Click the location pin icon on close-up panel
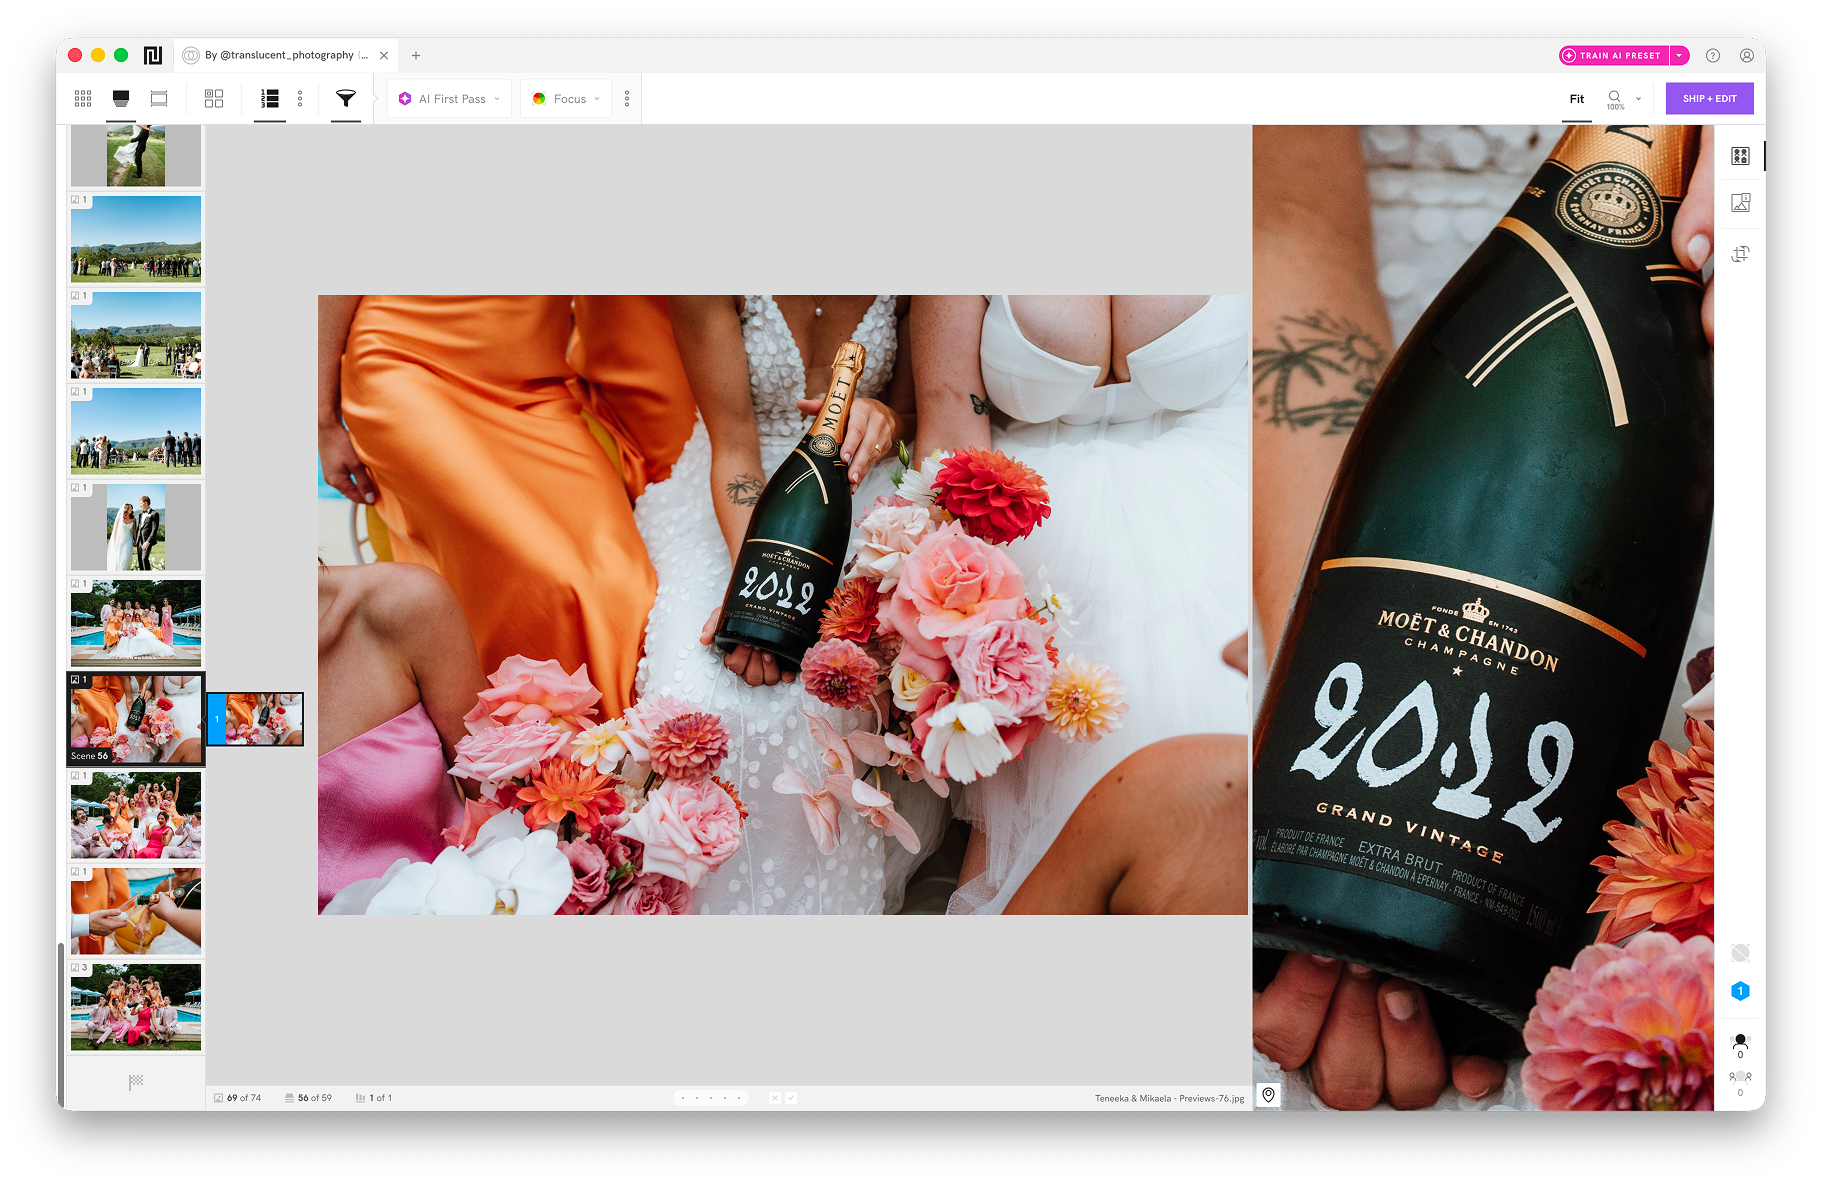The height and width of the screenshot is (1185, 1822). coord(1268,1095)
